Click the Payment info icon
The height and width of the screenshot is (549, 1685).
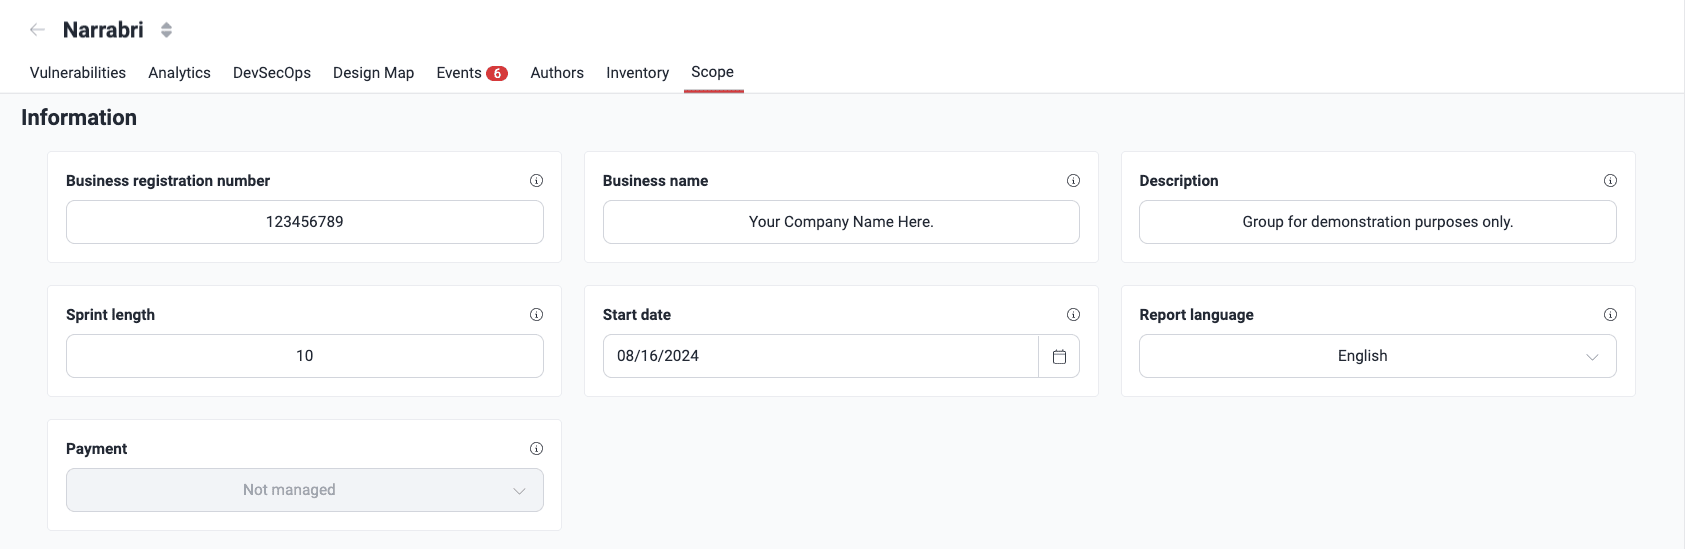click(536, 449)
